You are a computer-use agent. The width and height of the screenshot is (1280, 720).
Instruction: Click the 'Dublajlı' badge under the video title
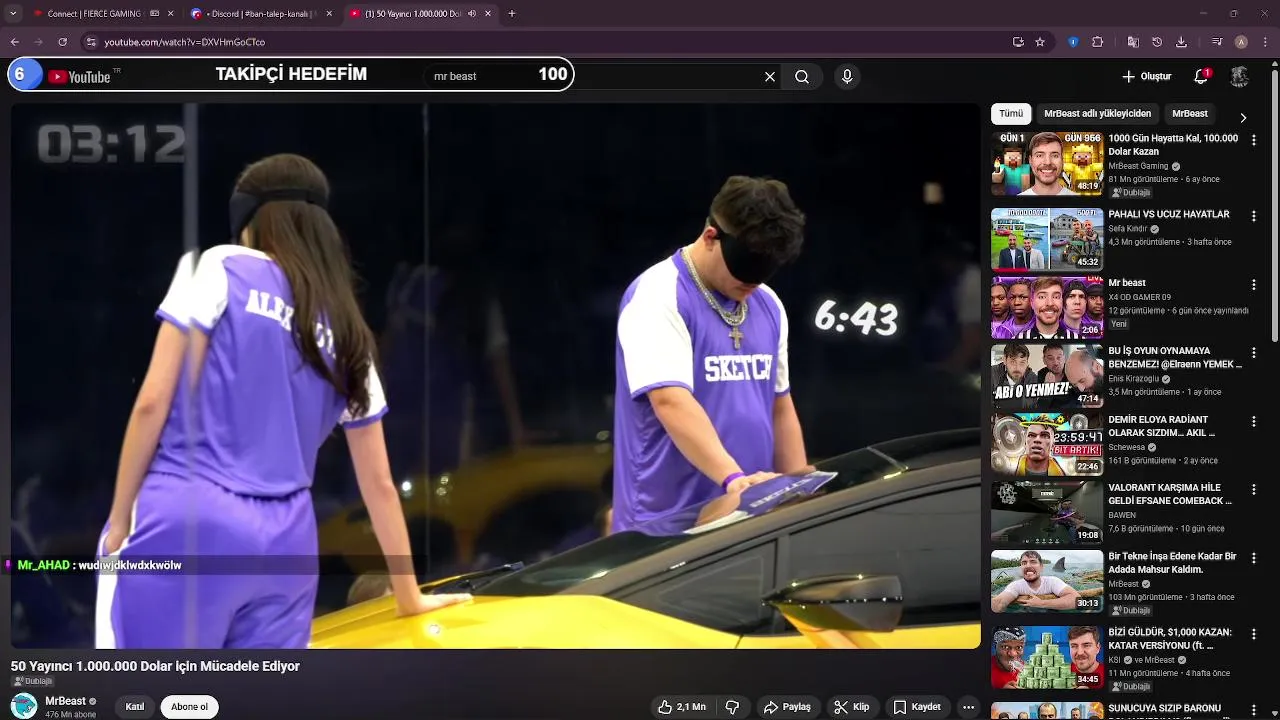coord(32,681)
